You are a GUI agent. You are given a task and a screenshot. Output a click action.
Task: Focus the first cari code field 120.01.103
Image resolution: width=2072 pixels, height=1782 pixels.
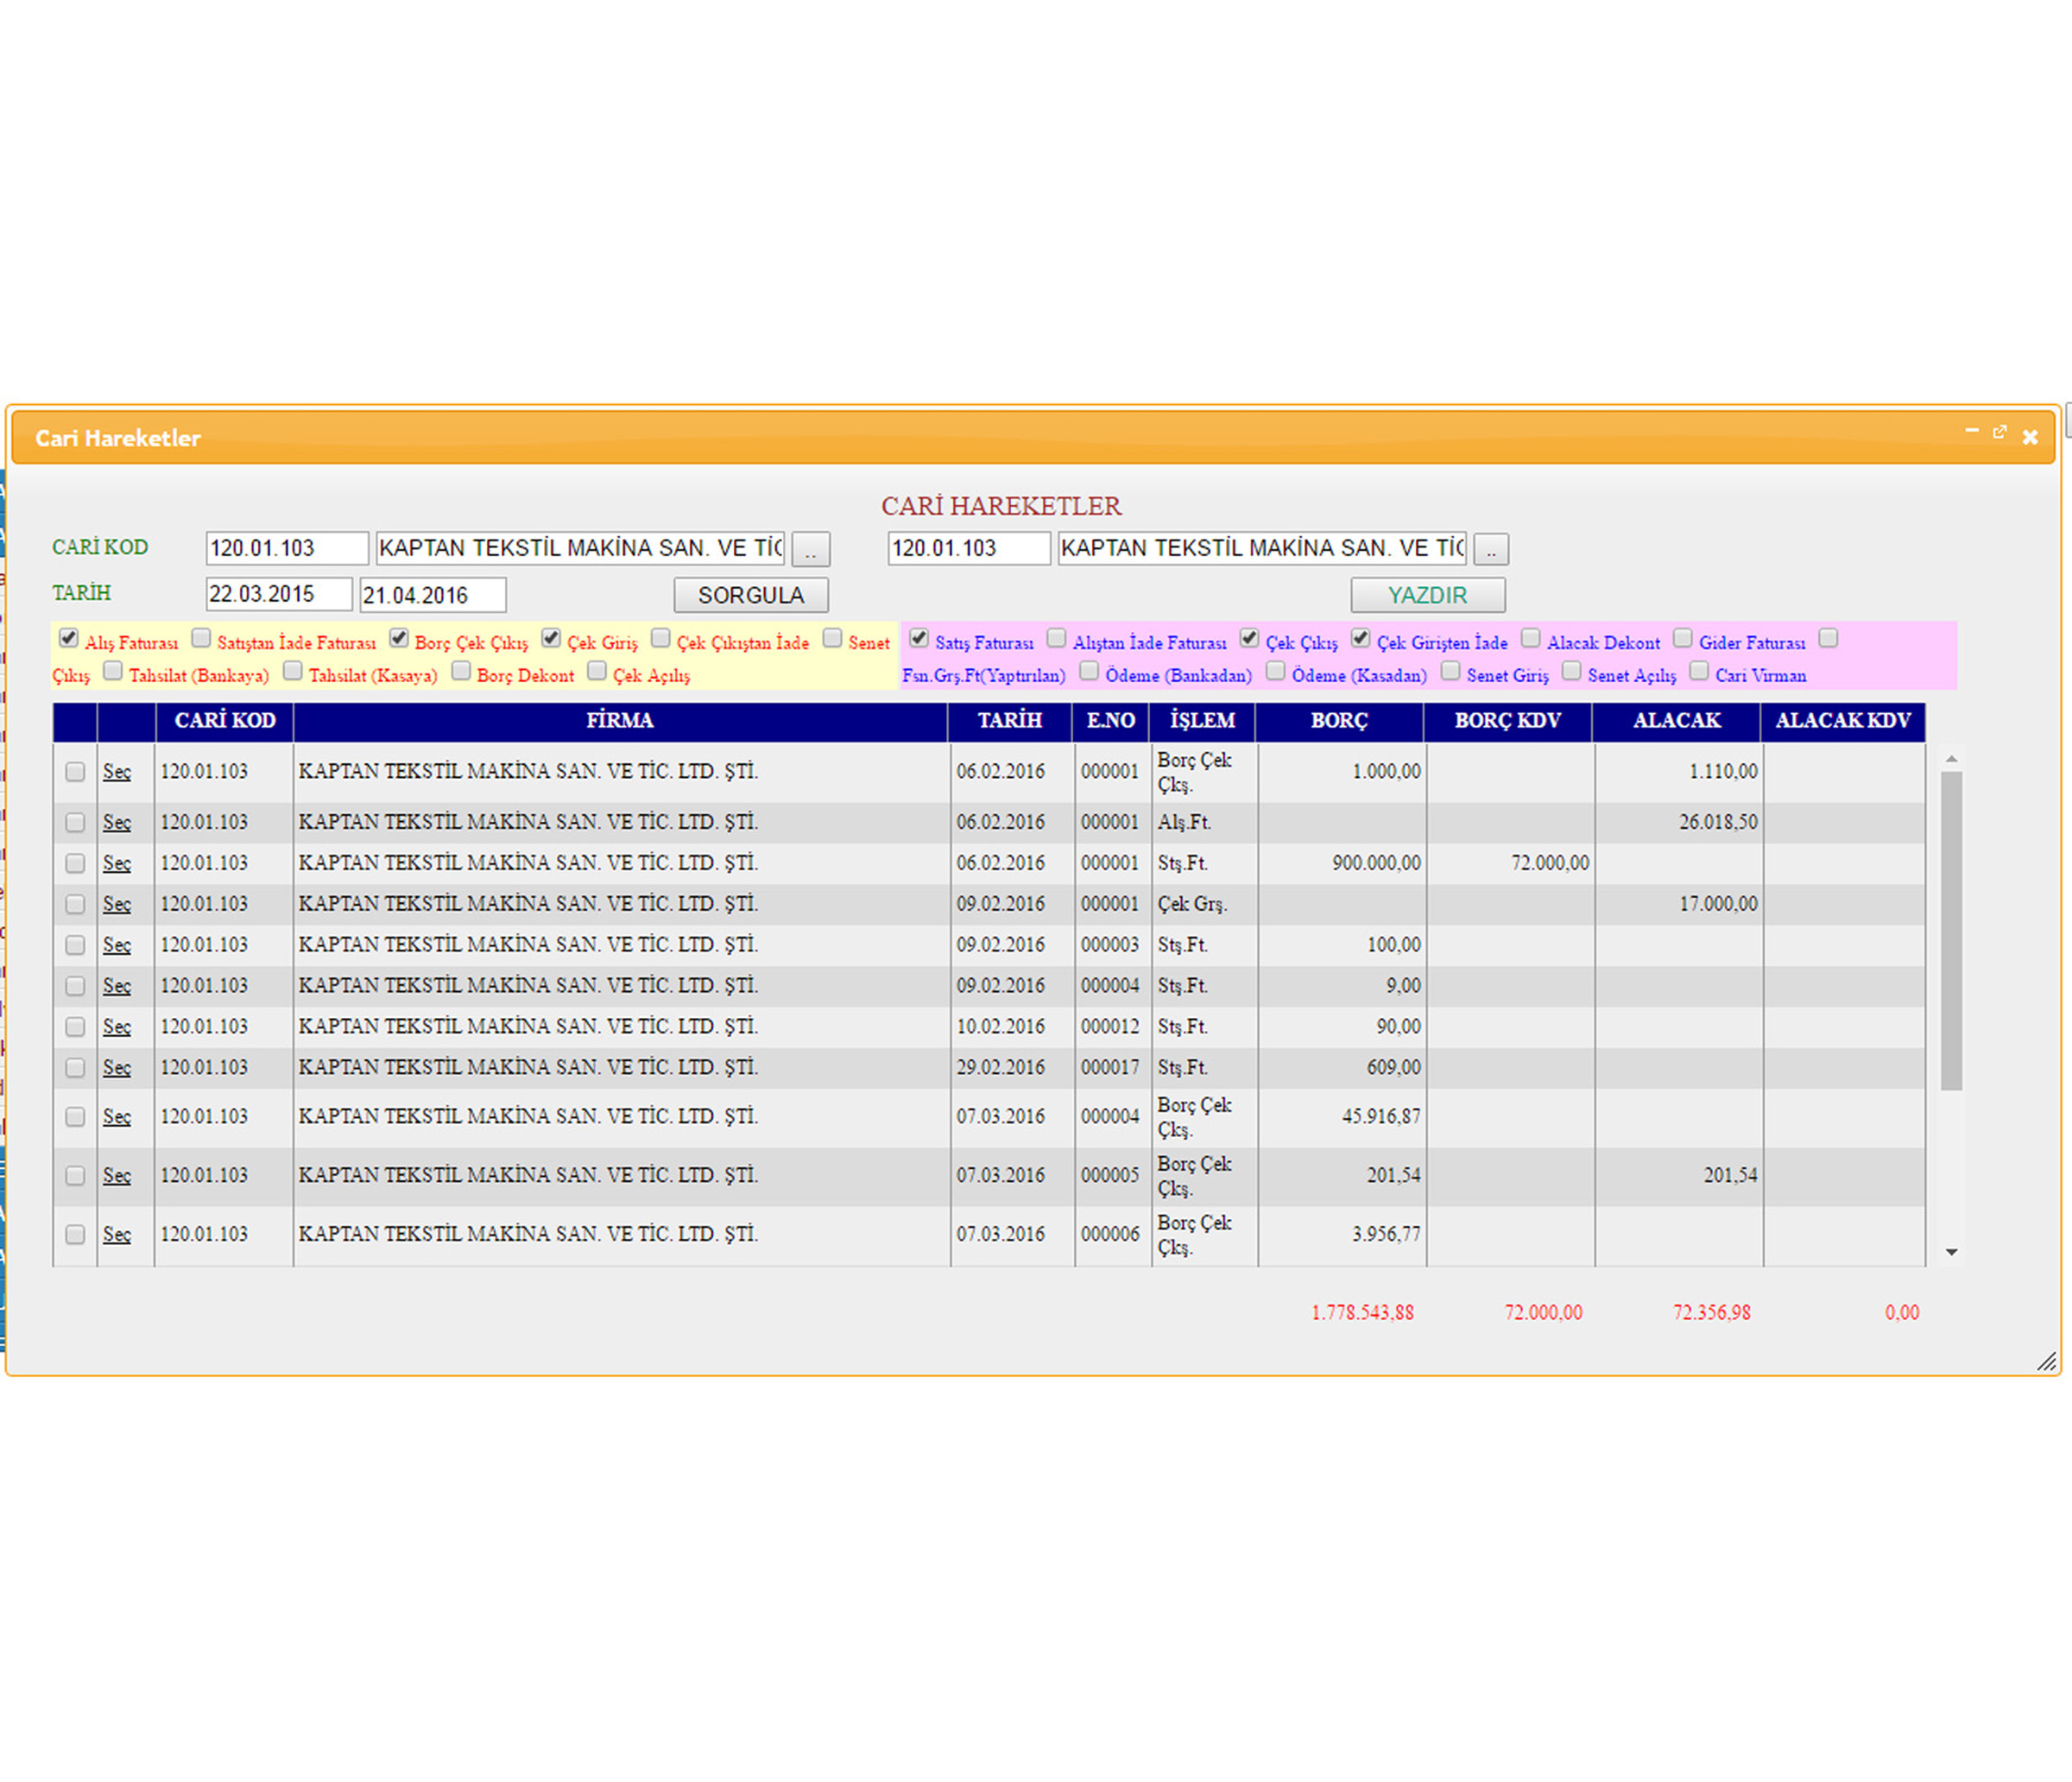287,548
